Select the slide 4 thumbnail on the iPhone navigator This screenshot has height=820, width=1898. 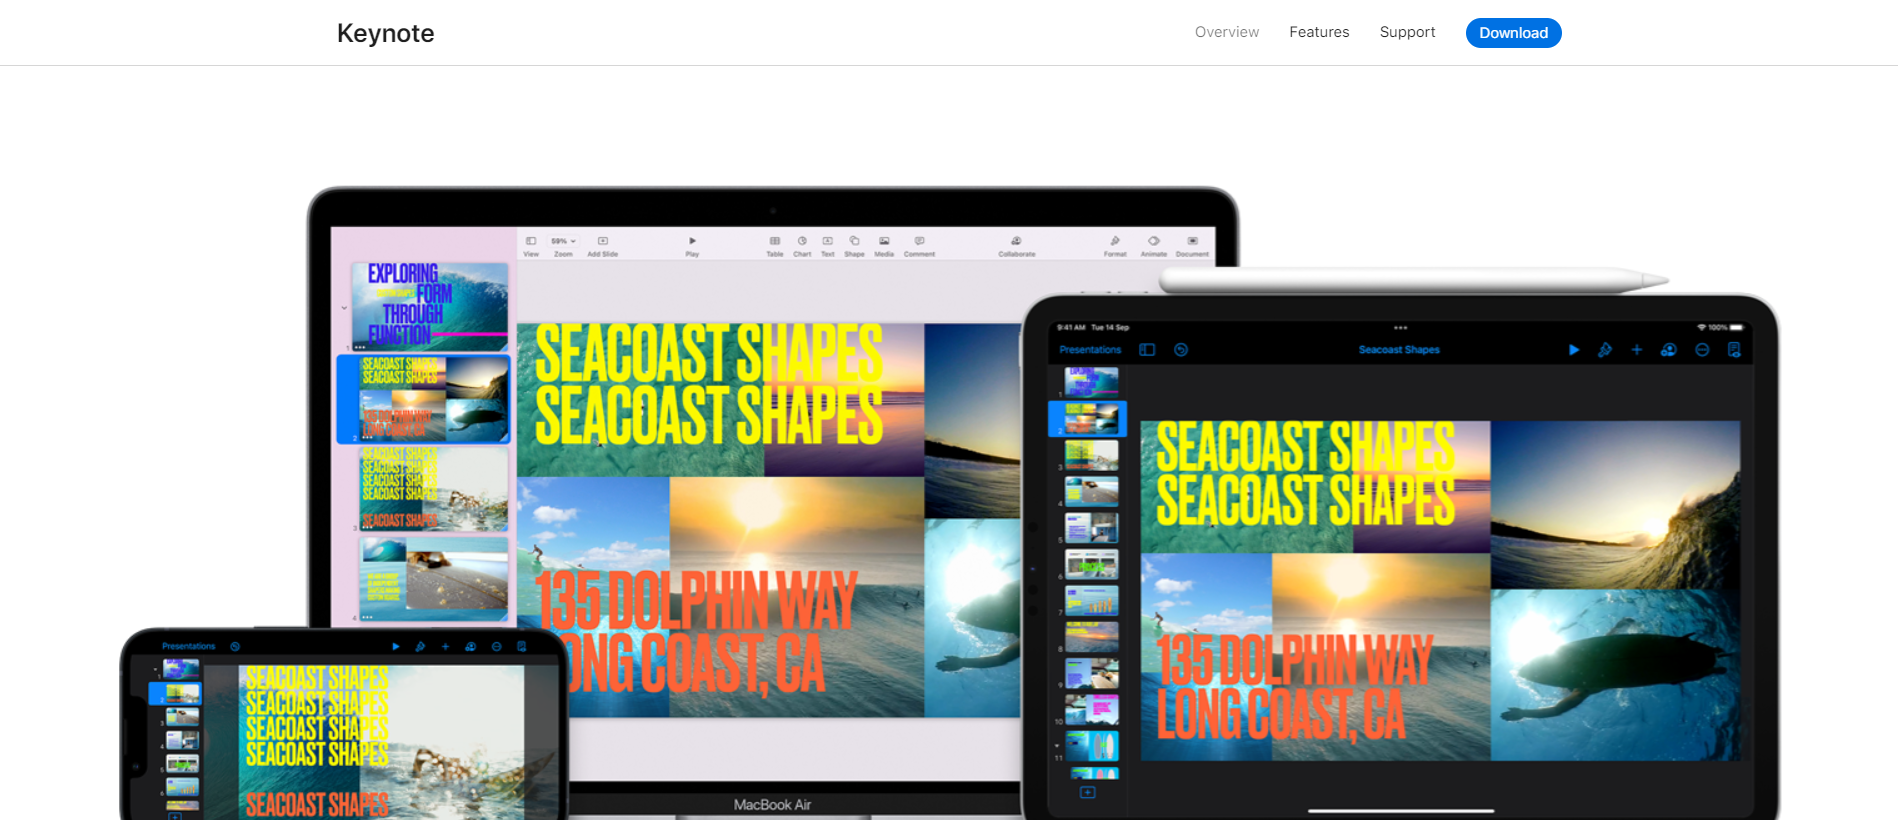pos(181,740)
